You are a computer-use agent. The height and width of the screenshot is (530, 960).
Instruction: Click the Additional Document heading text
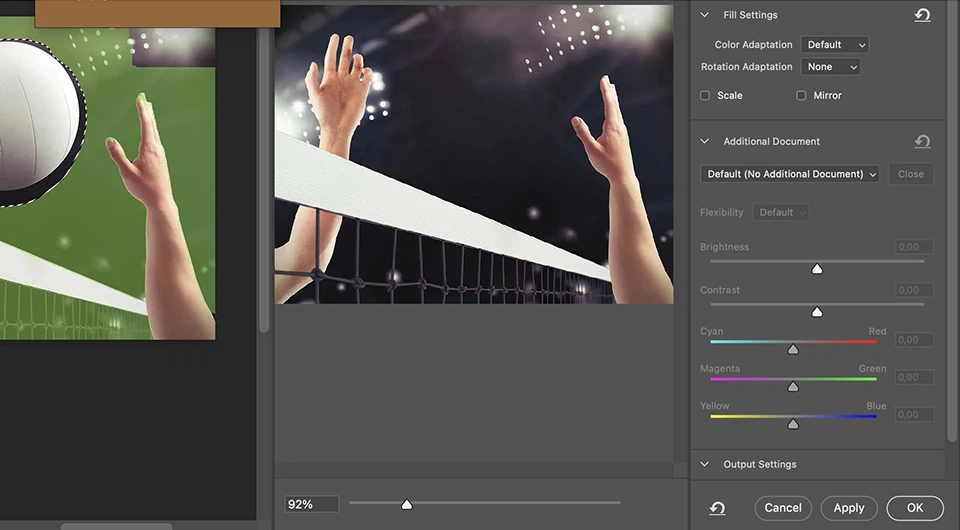771,141
